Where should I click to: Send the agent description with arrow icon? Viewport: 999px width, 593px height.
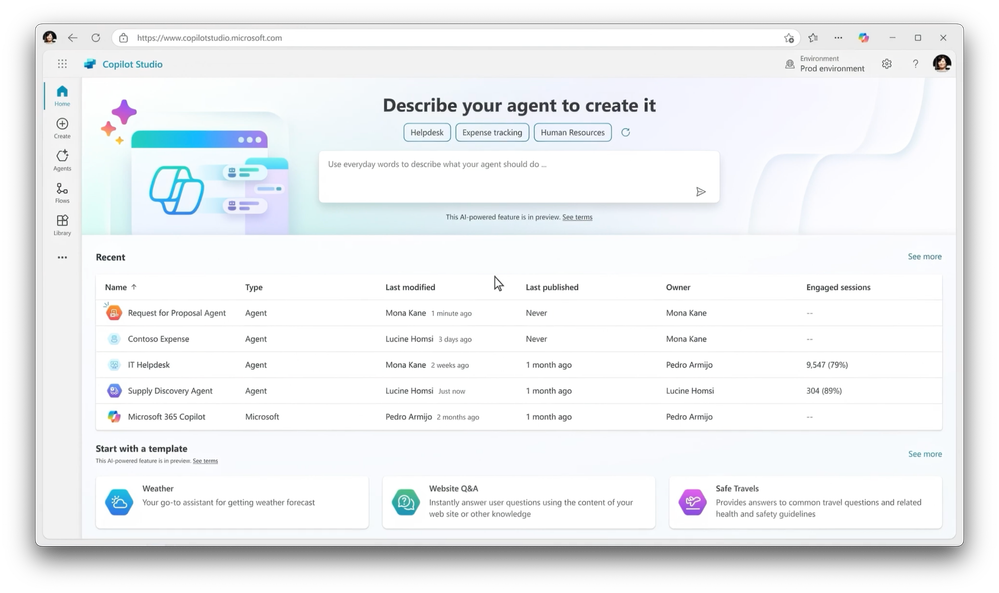[x=700, y=192]
